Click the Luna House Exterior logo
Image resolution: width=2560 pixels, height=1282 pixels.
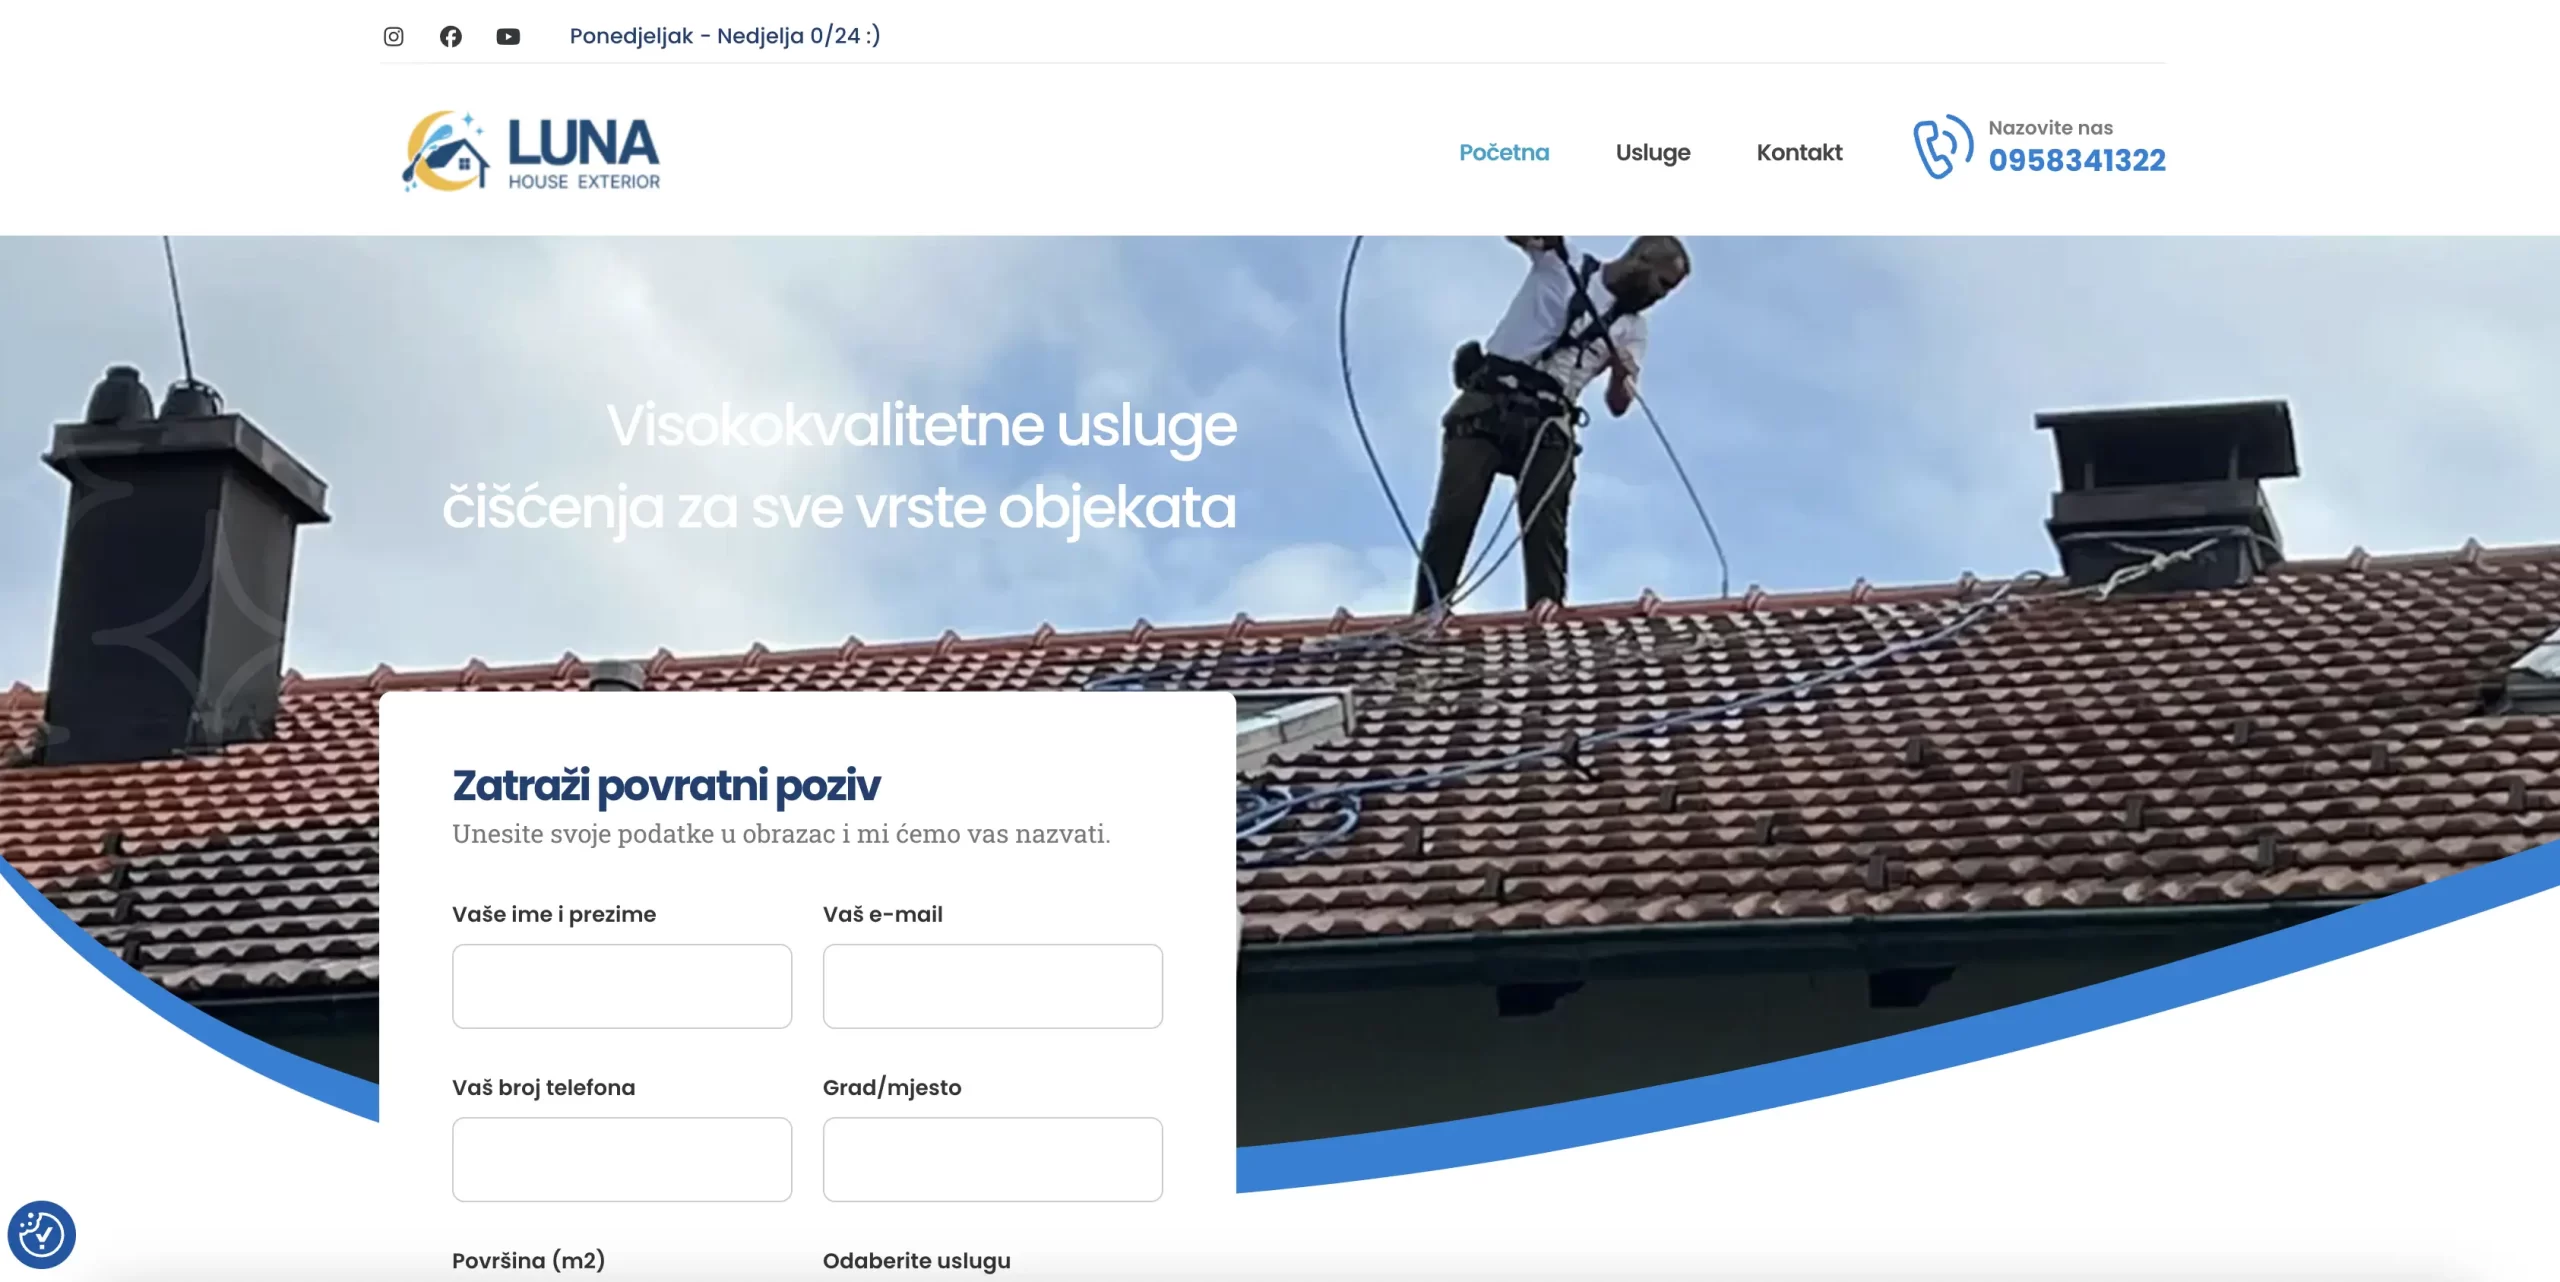click(x=531, y=151)
